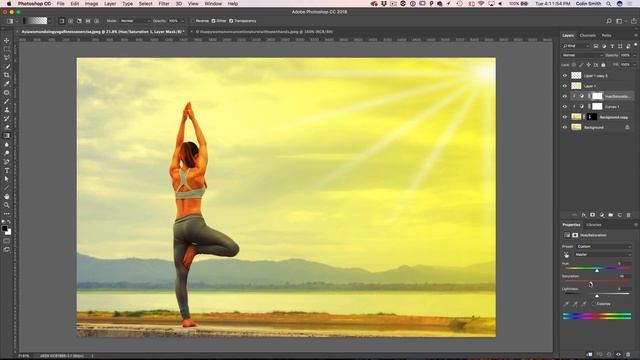Create a new layer icon
The image size is (640, 360).
620,215
